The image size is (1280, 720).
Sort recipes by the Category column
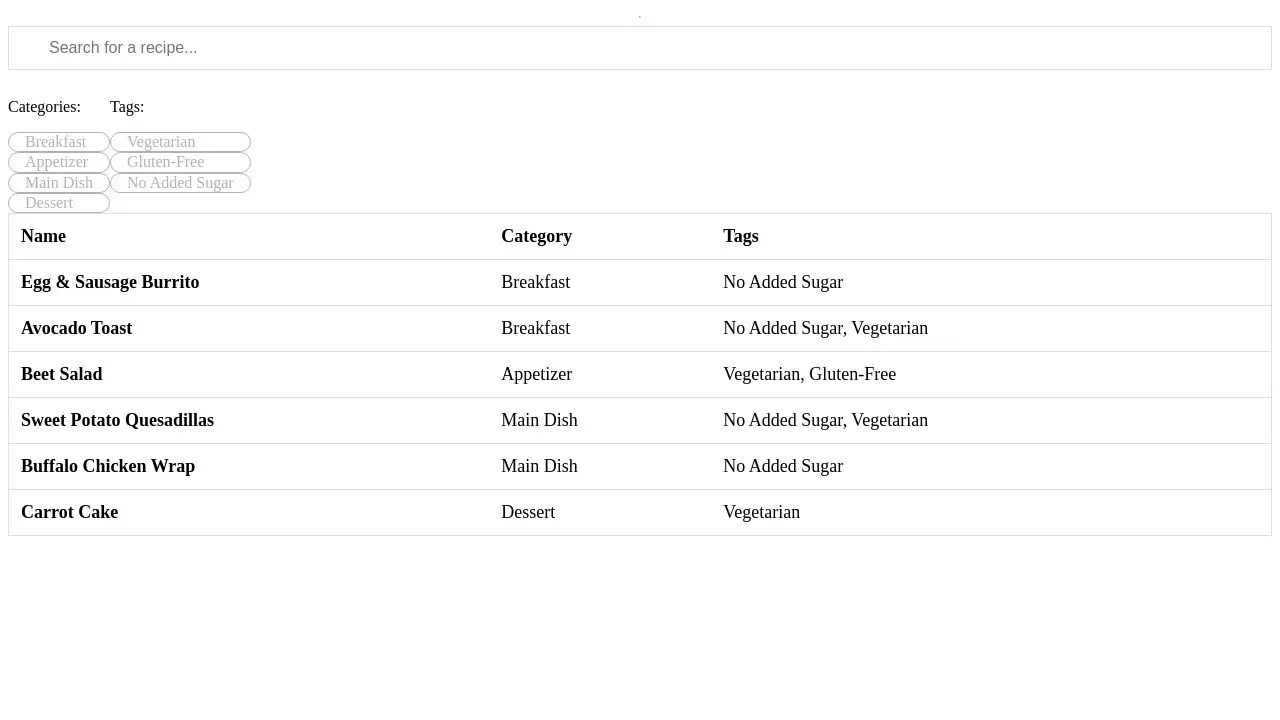[536, 236]
